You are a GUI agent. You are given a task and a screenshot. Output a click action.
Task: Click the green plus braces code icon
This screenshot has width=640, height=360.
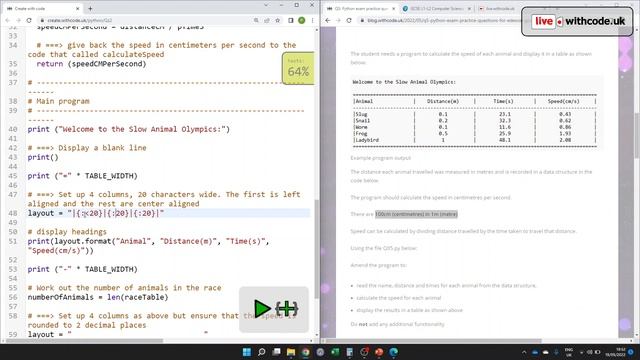[x=287, y=309]
